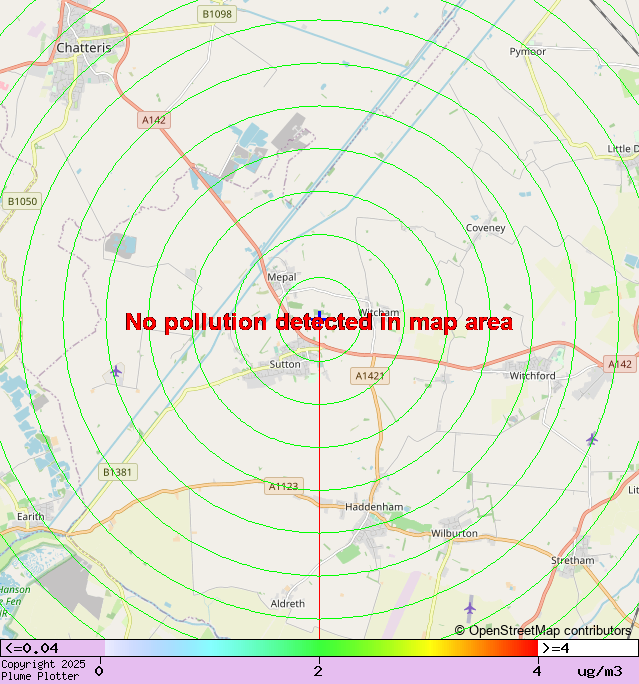Click the '>=4' upper scale limit box

pyautogui.click(x=588, y=648)
